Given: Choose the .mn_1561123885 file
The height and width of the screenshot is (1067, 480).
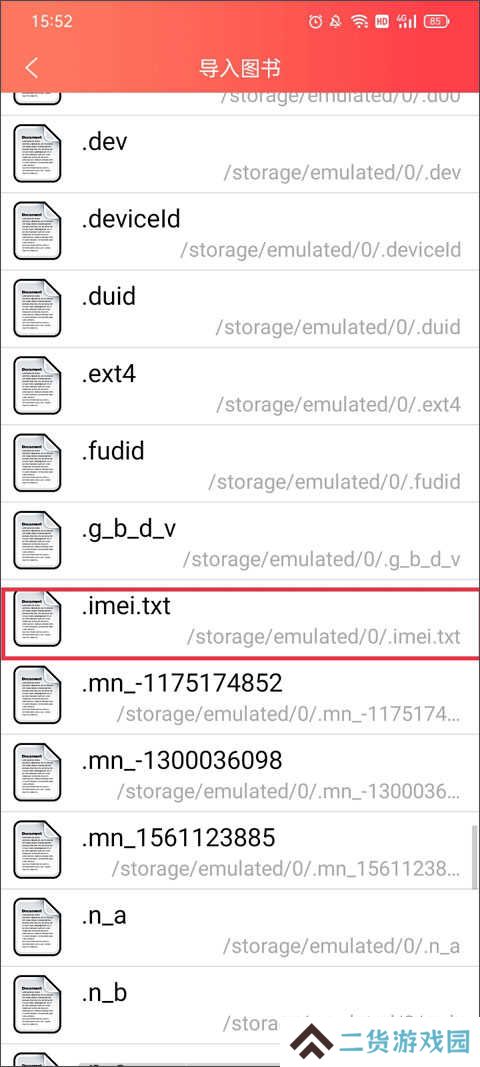Looking at the screenshot, I should [240, 851].
